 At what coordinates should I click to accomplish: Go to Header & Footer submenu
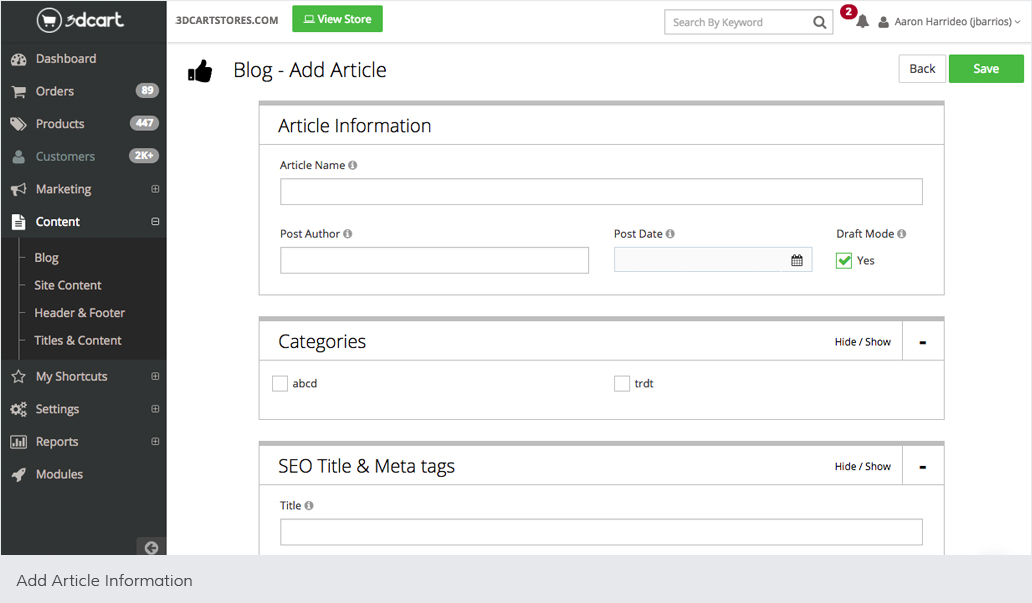(x=79, y=313)
